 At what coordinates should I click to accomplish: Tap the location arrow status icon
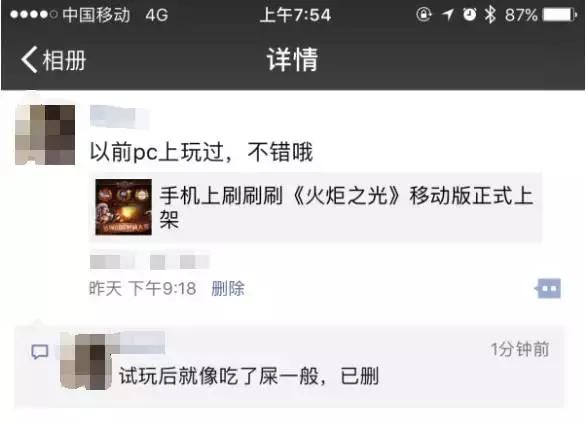(447, 15)
